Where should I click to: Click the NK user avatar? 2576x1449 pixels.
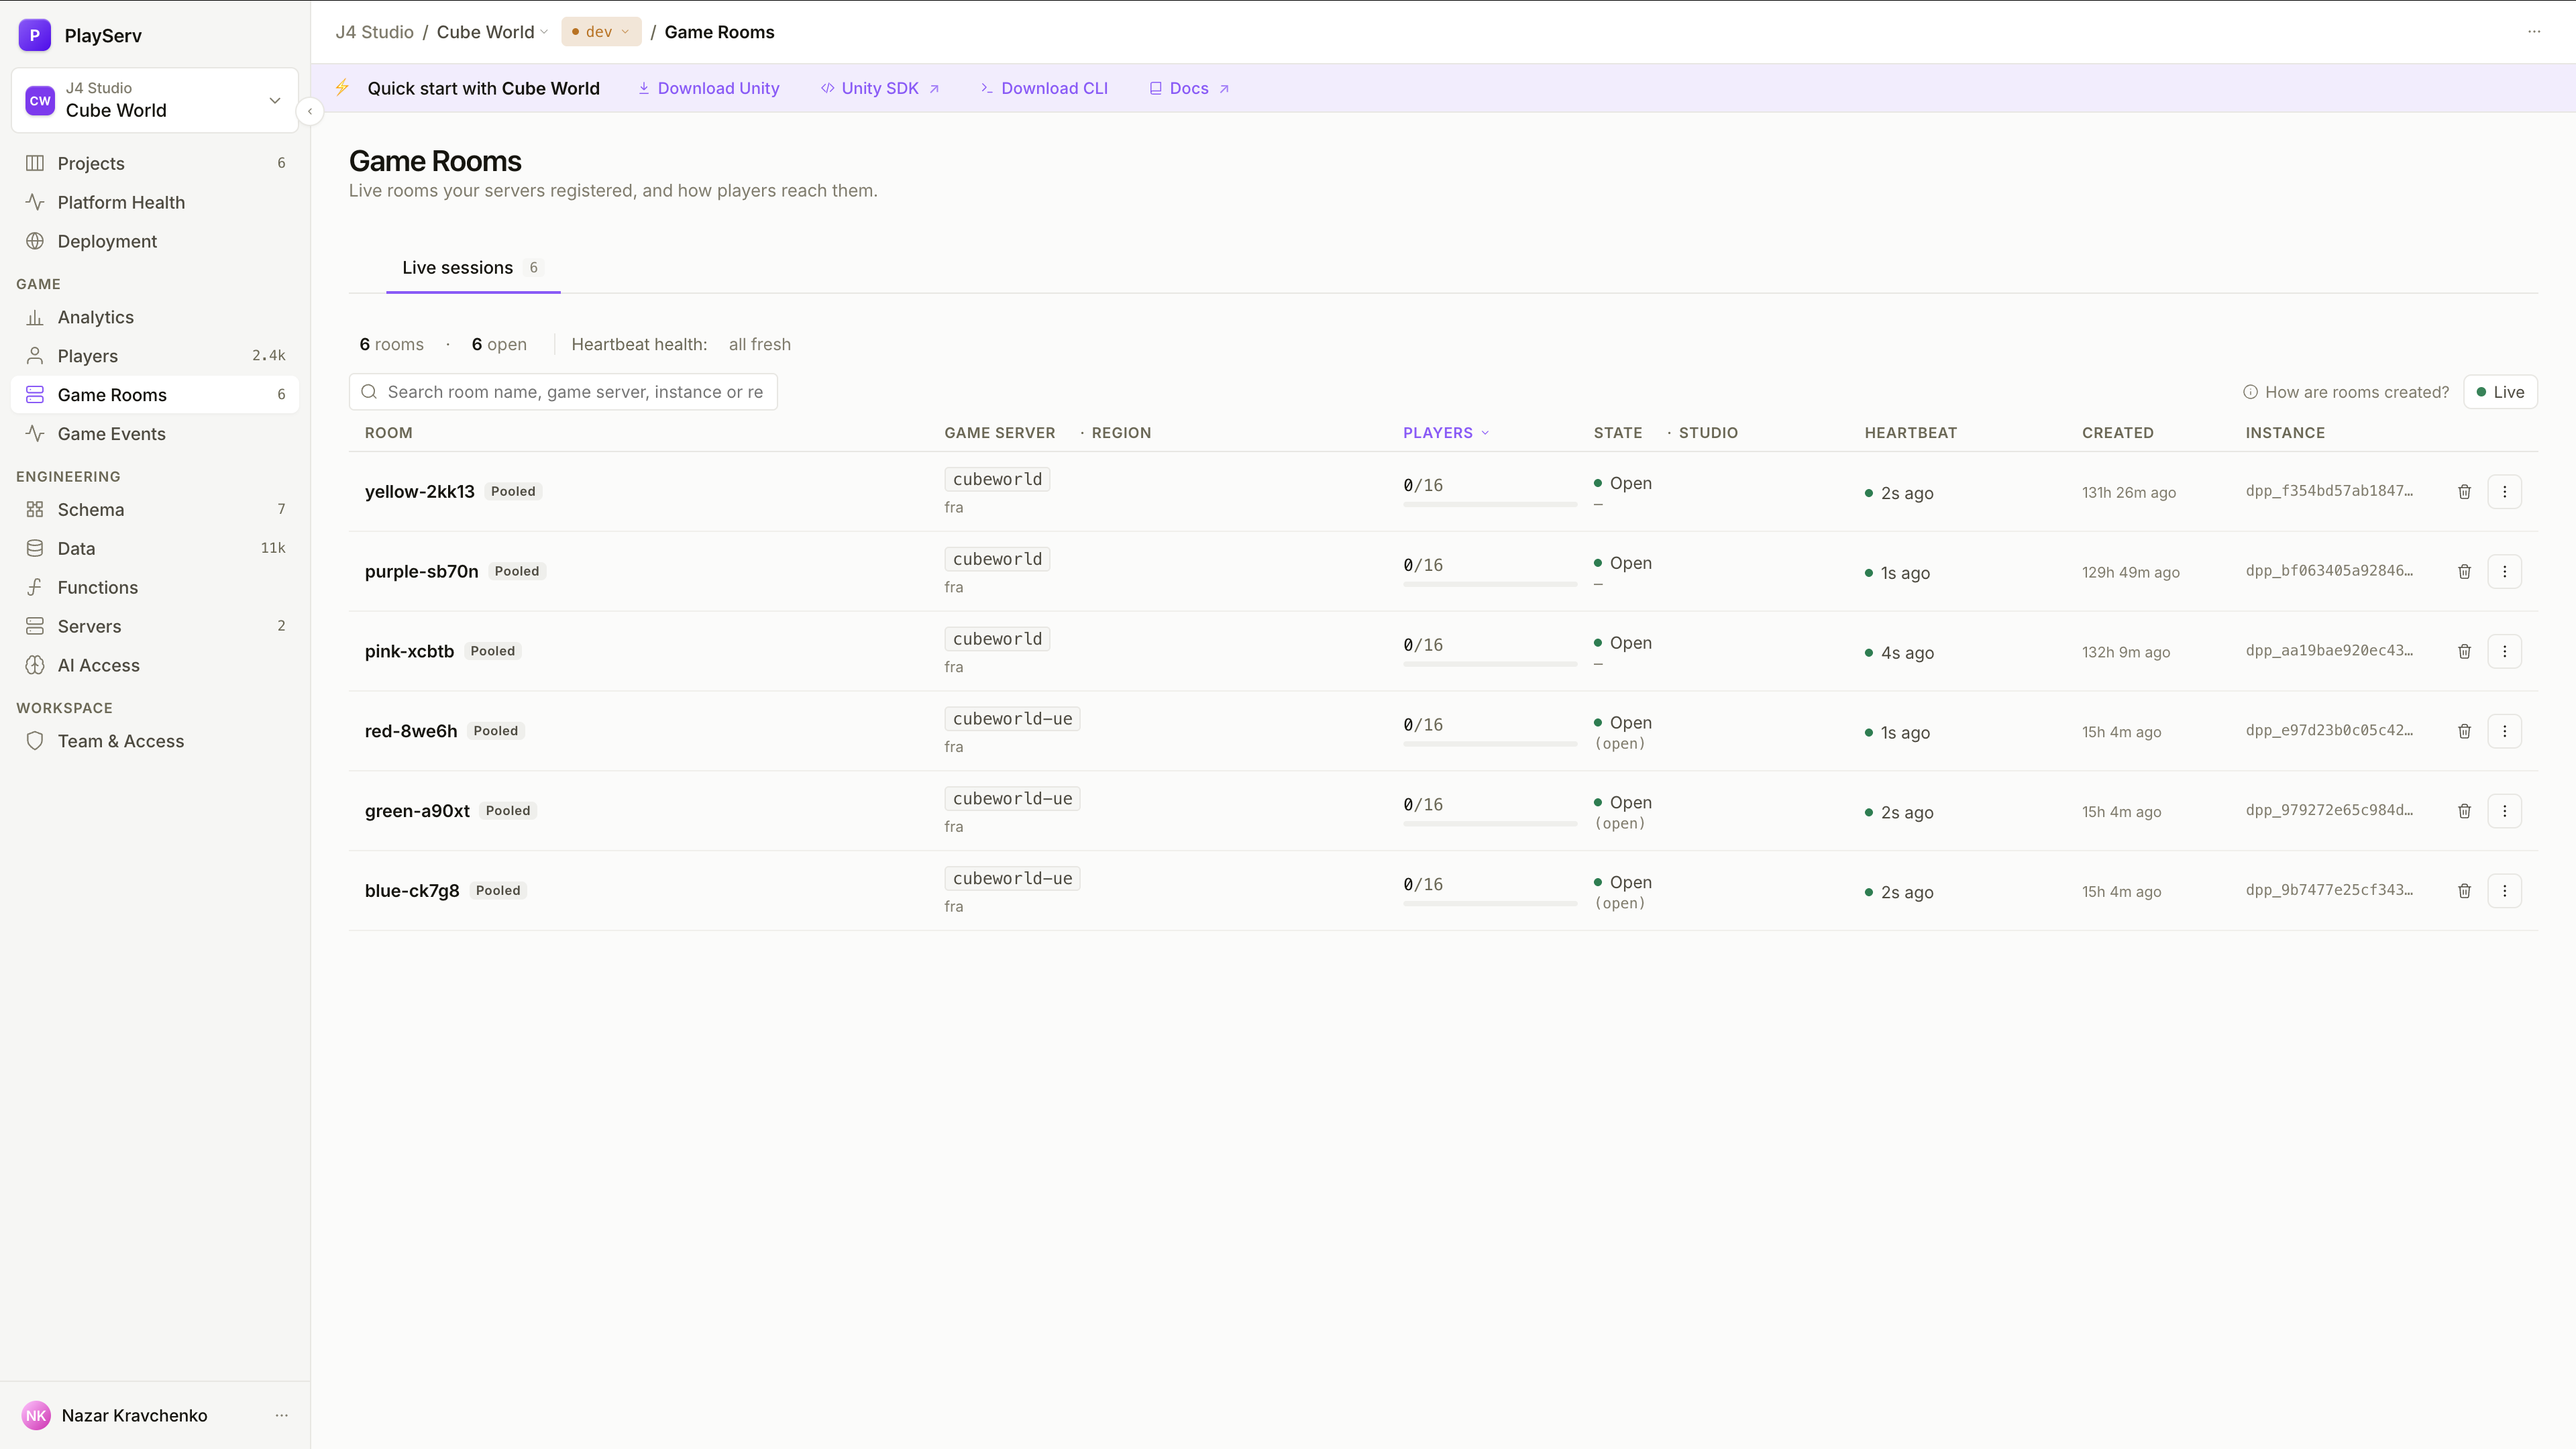pos(36,1415)
